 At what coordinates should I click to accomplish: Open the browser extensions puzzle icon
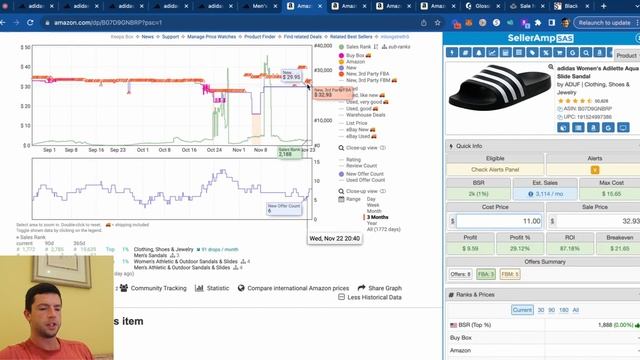point(538,23)
